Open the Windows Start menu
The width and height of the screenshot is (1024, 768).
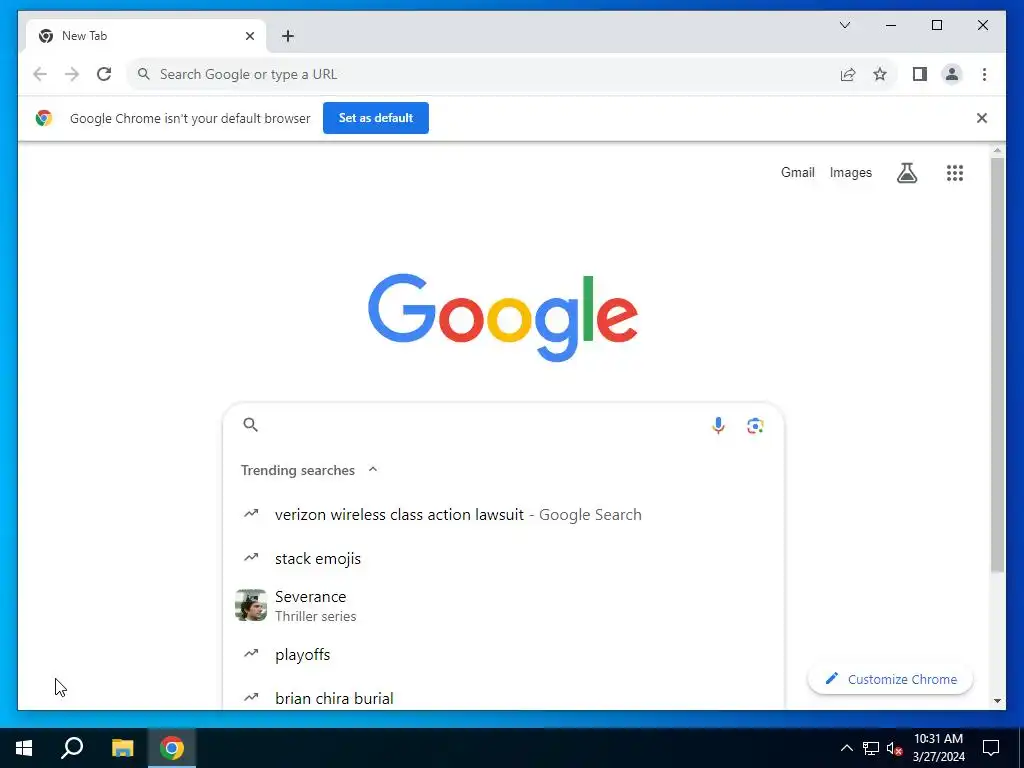point(24,748)
